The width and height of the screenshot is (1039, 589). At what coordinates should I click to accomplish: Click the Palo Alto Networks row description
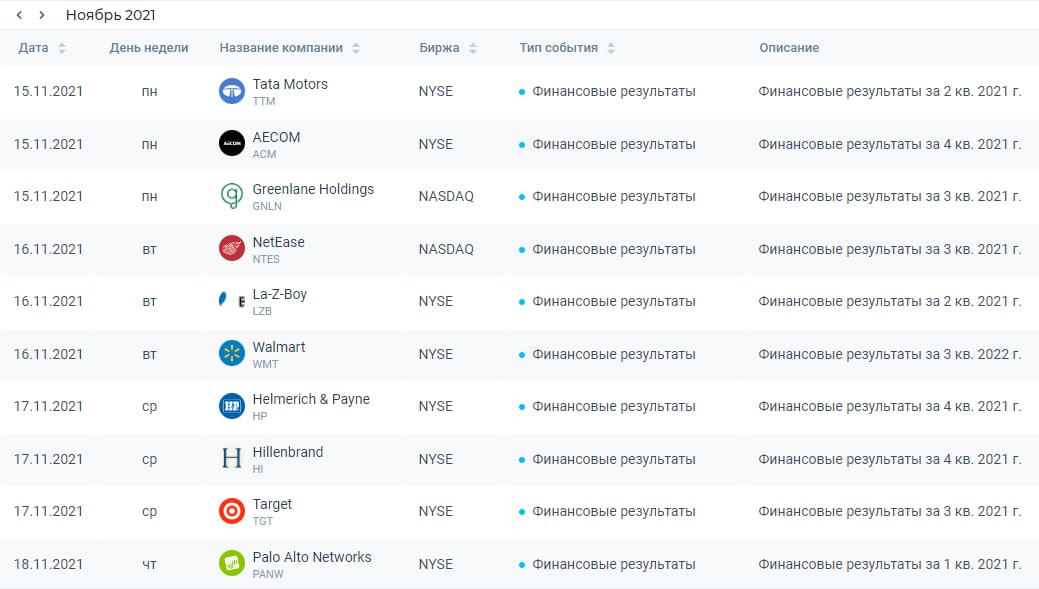point(889,564)
